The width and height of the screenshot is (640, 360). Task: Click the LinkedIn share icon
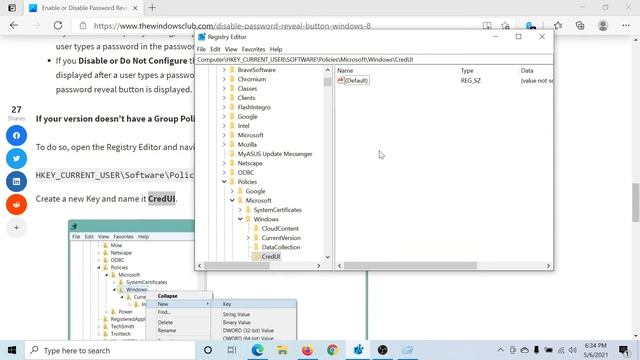tap(16, 181)
